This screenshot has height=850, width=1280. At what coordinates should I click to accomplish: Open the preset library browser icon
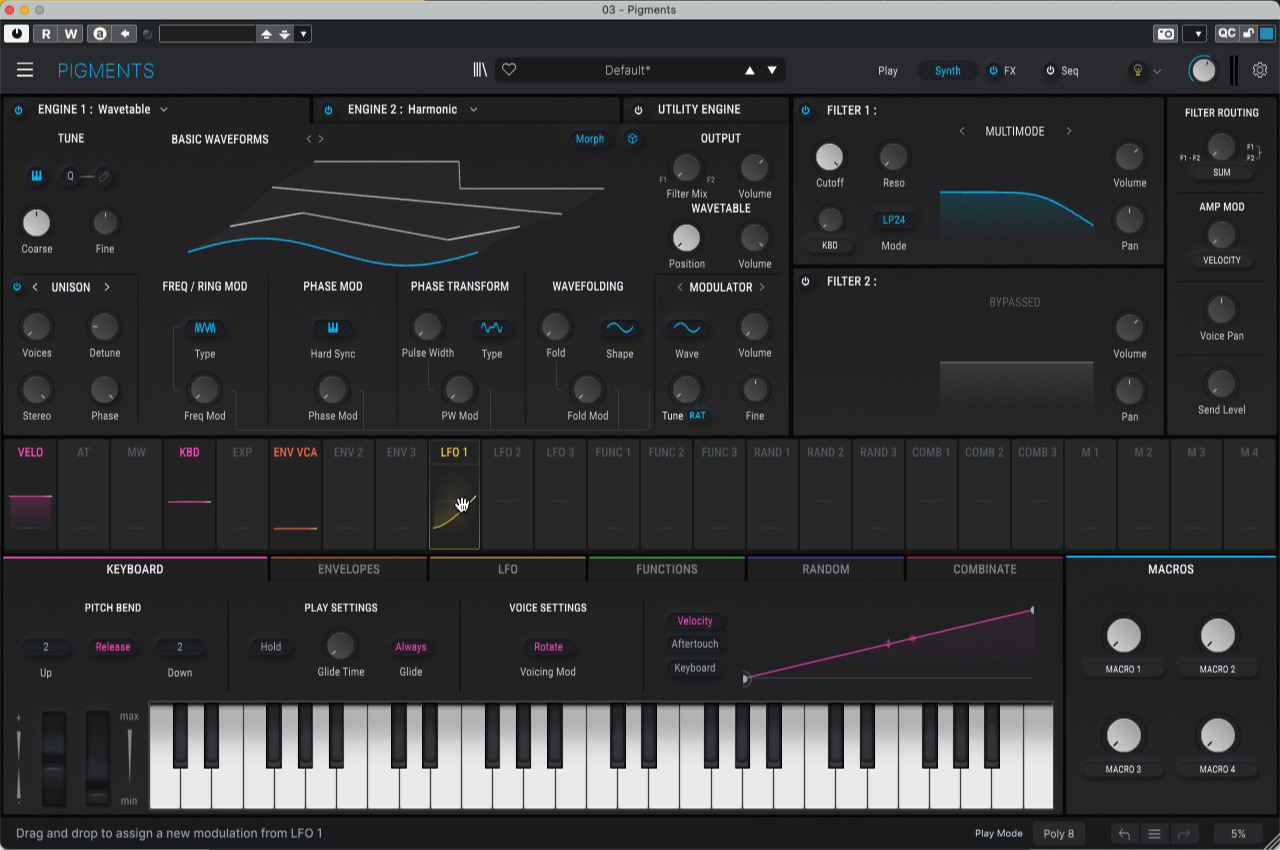480,70
